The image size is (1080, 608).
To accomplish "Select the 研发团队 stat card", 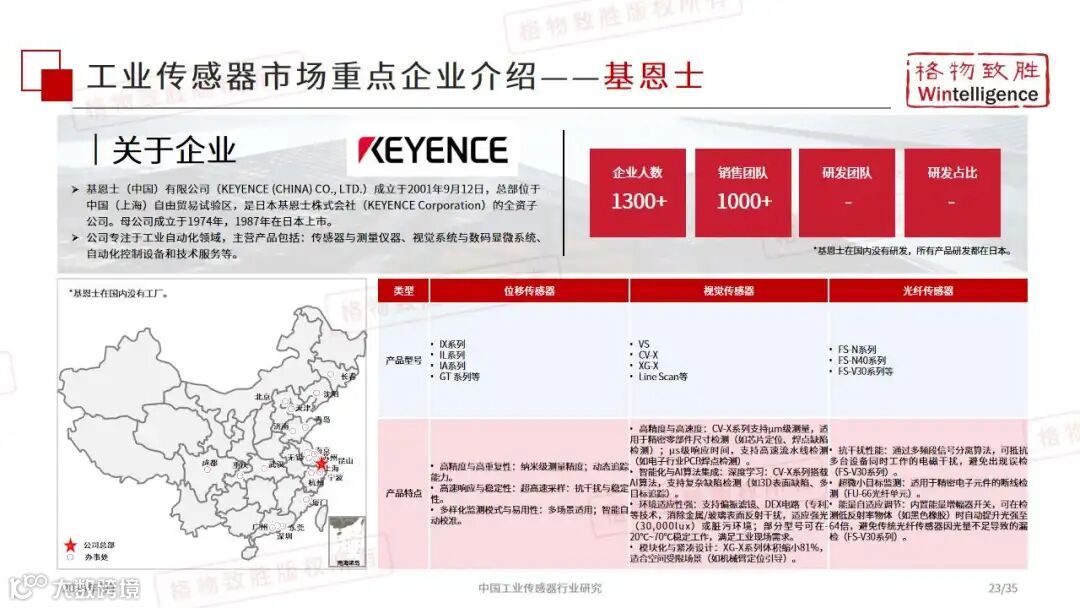I will 847,193.
